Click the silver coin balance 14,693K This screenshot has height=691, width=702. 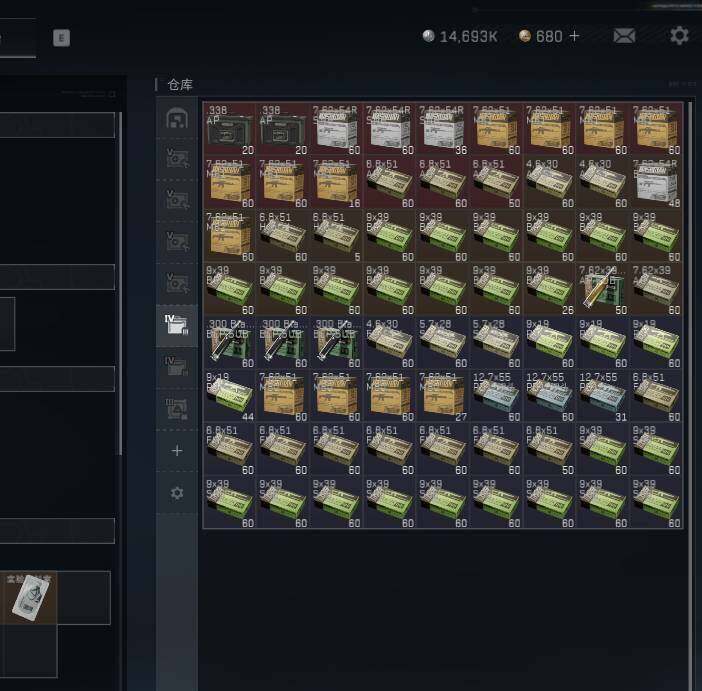point(460,36)
